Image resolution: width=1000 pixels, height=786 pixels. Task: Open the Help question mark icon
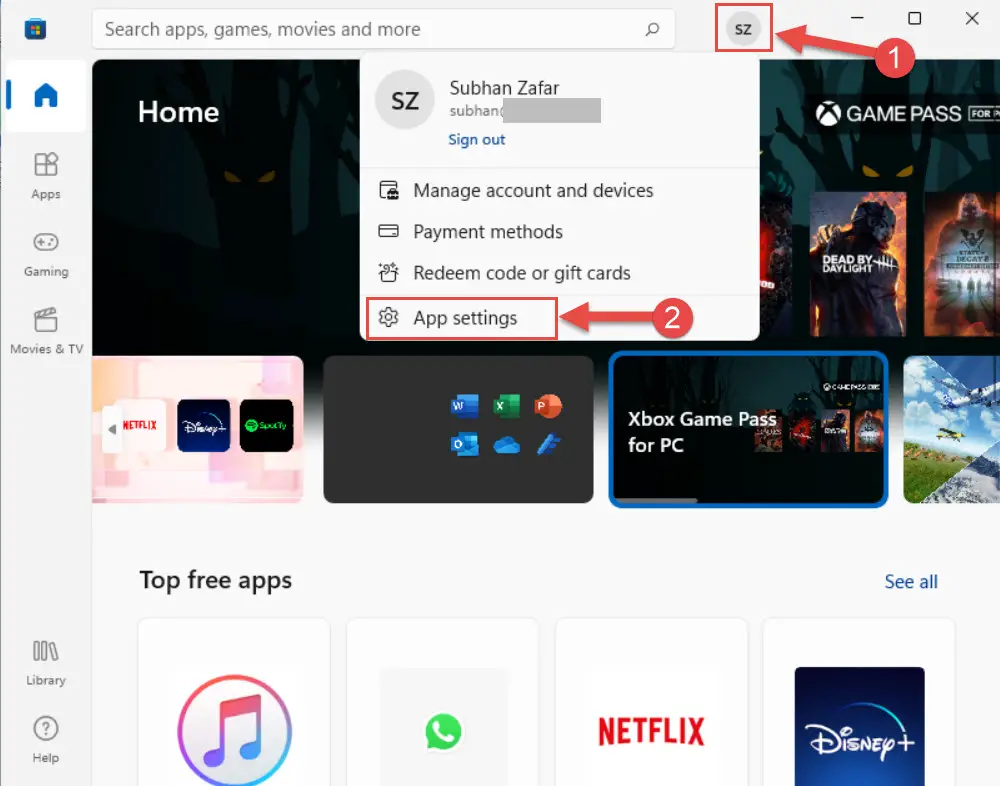(x=46, y=729)
